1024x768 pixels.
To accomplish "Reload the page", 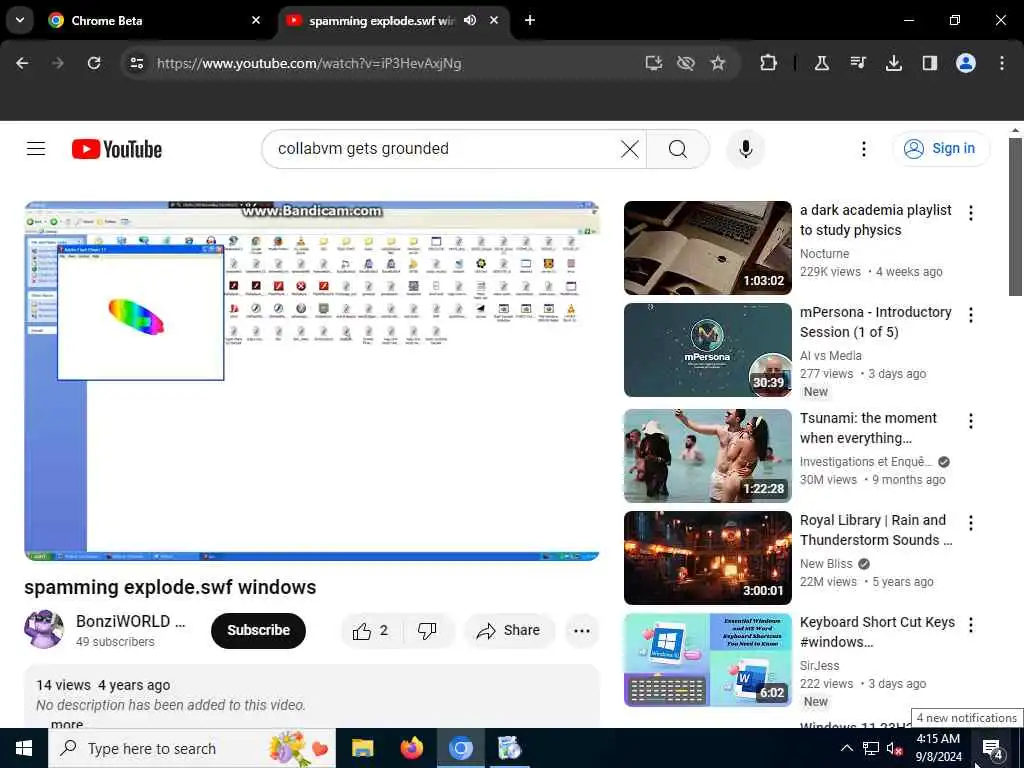I will [94, 63].
